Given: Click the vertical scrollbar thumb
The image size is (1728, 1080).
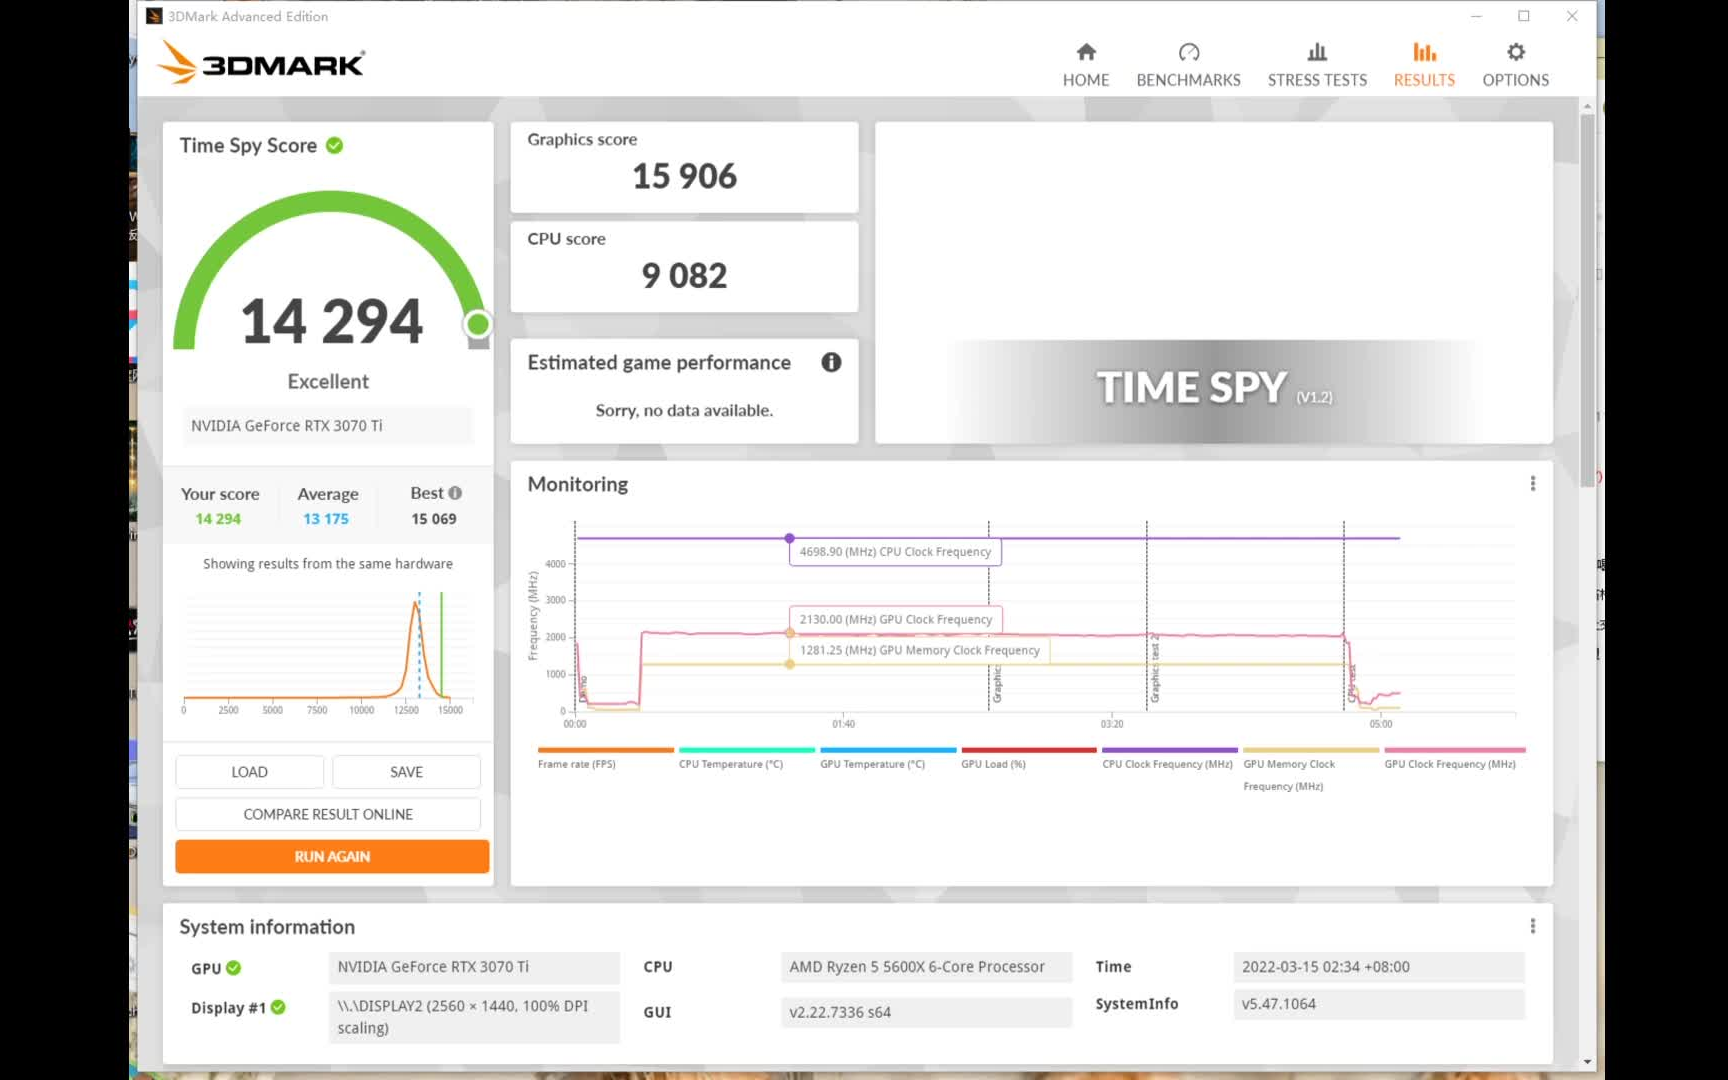Looking at the screenshot, I should pos(1587,300).
